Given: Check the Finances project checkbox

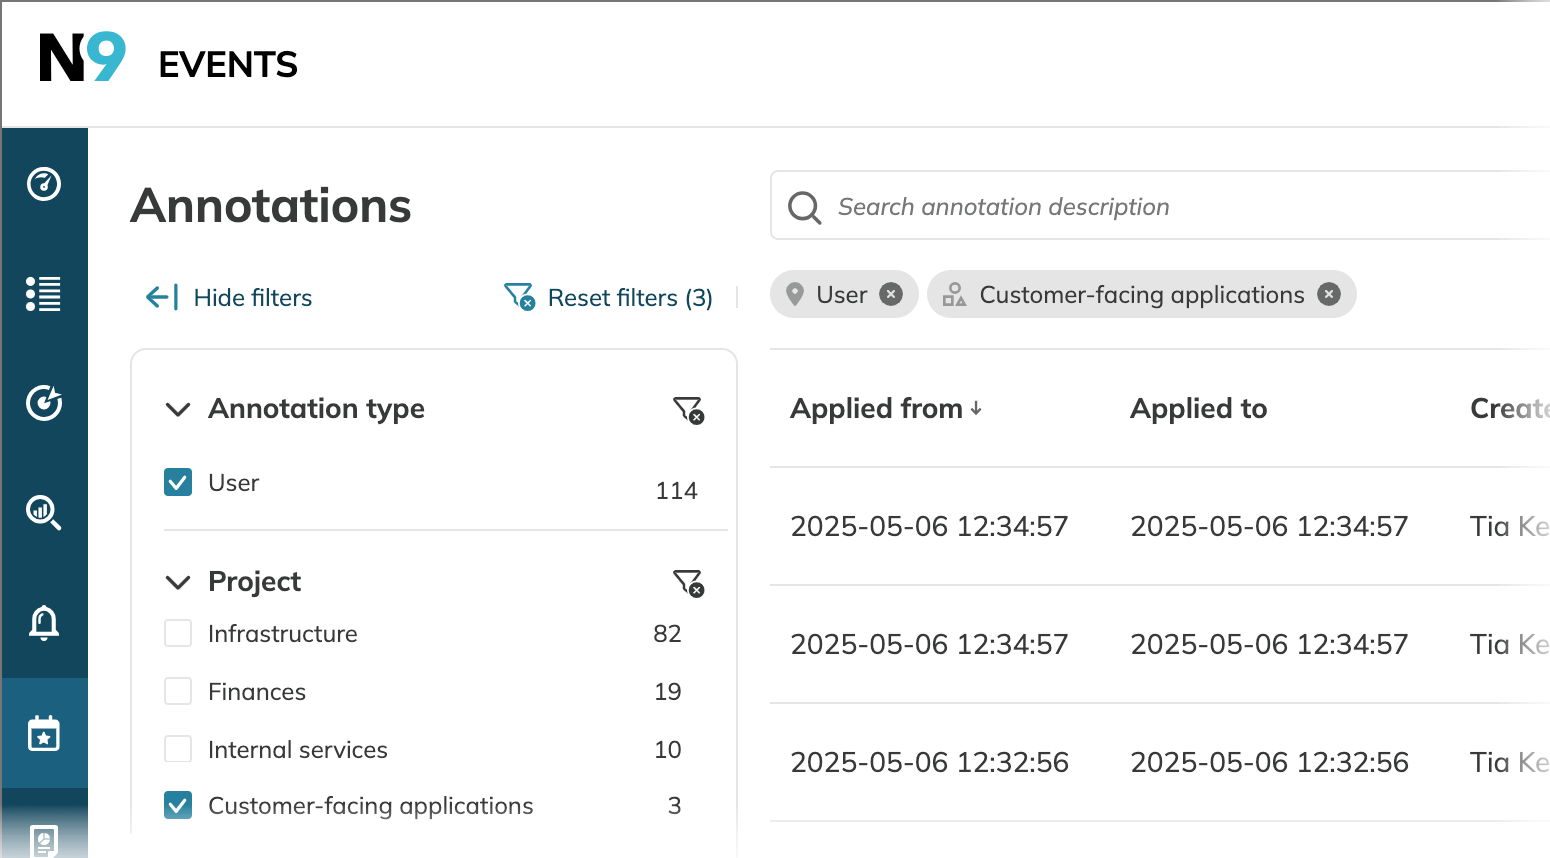Looking at the screenshot, I should (178, 691).
